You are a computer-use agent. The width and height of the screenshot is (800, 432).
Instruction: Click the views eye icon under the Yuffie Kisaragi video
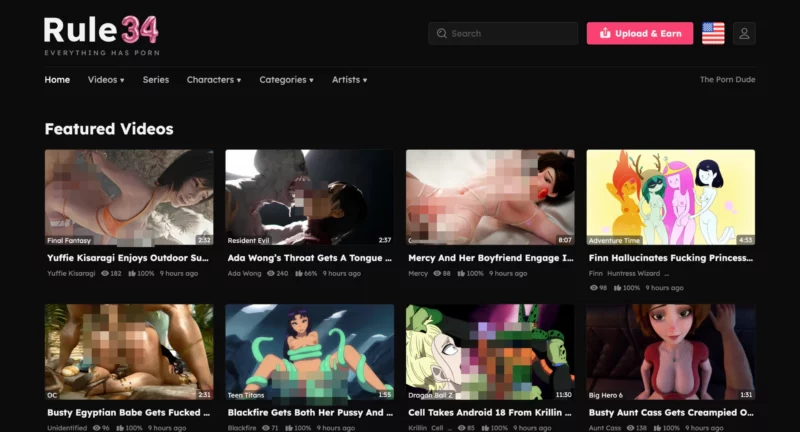point(105,273)
